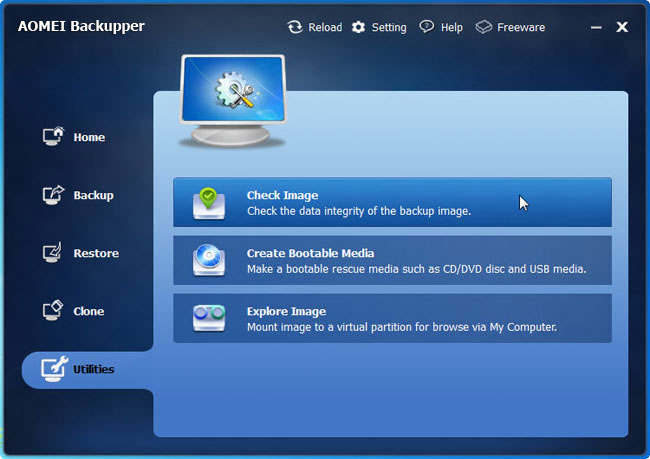Click the Restore icon in sidebar
Screen dimensions: 650x459
pyautogui.click(x=52, y=253)
